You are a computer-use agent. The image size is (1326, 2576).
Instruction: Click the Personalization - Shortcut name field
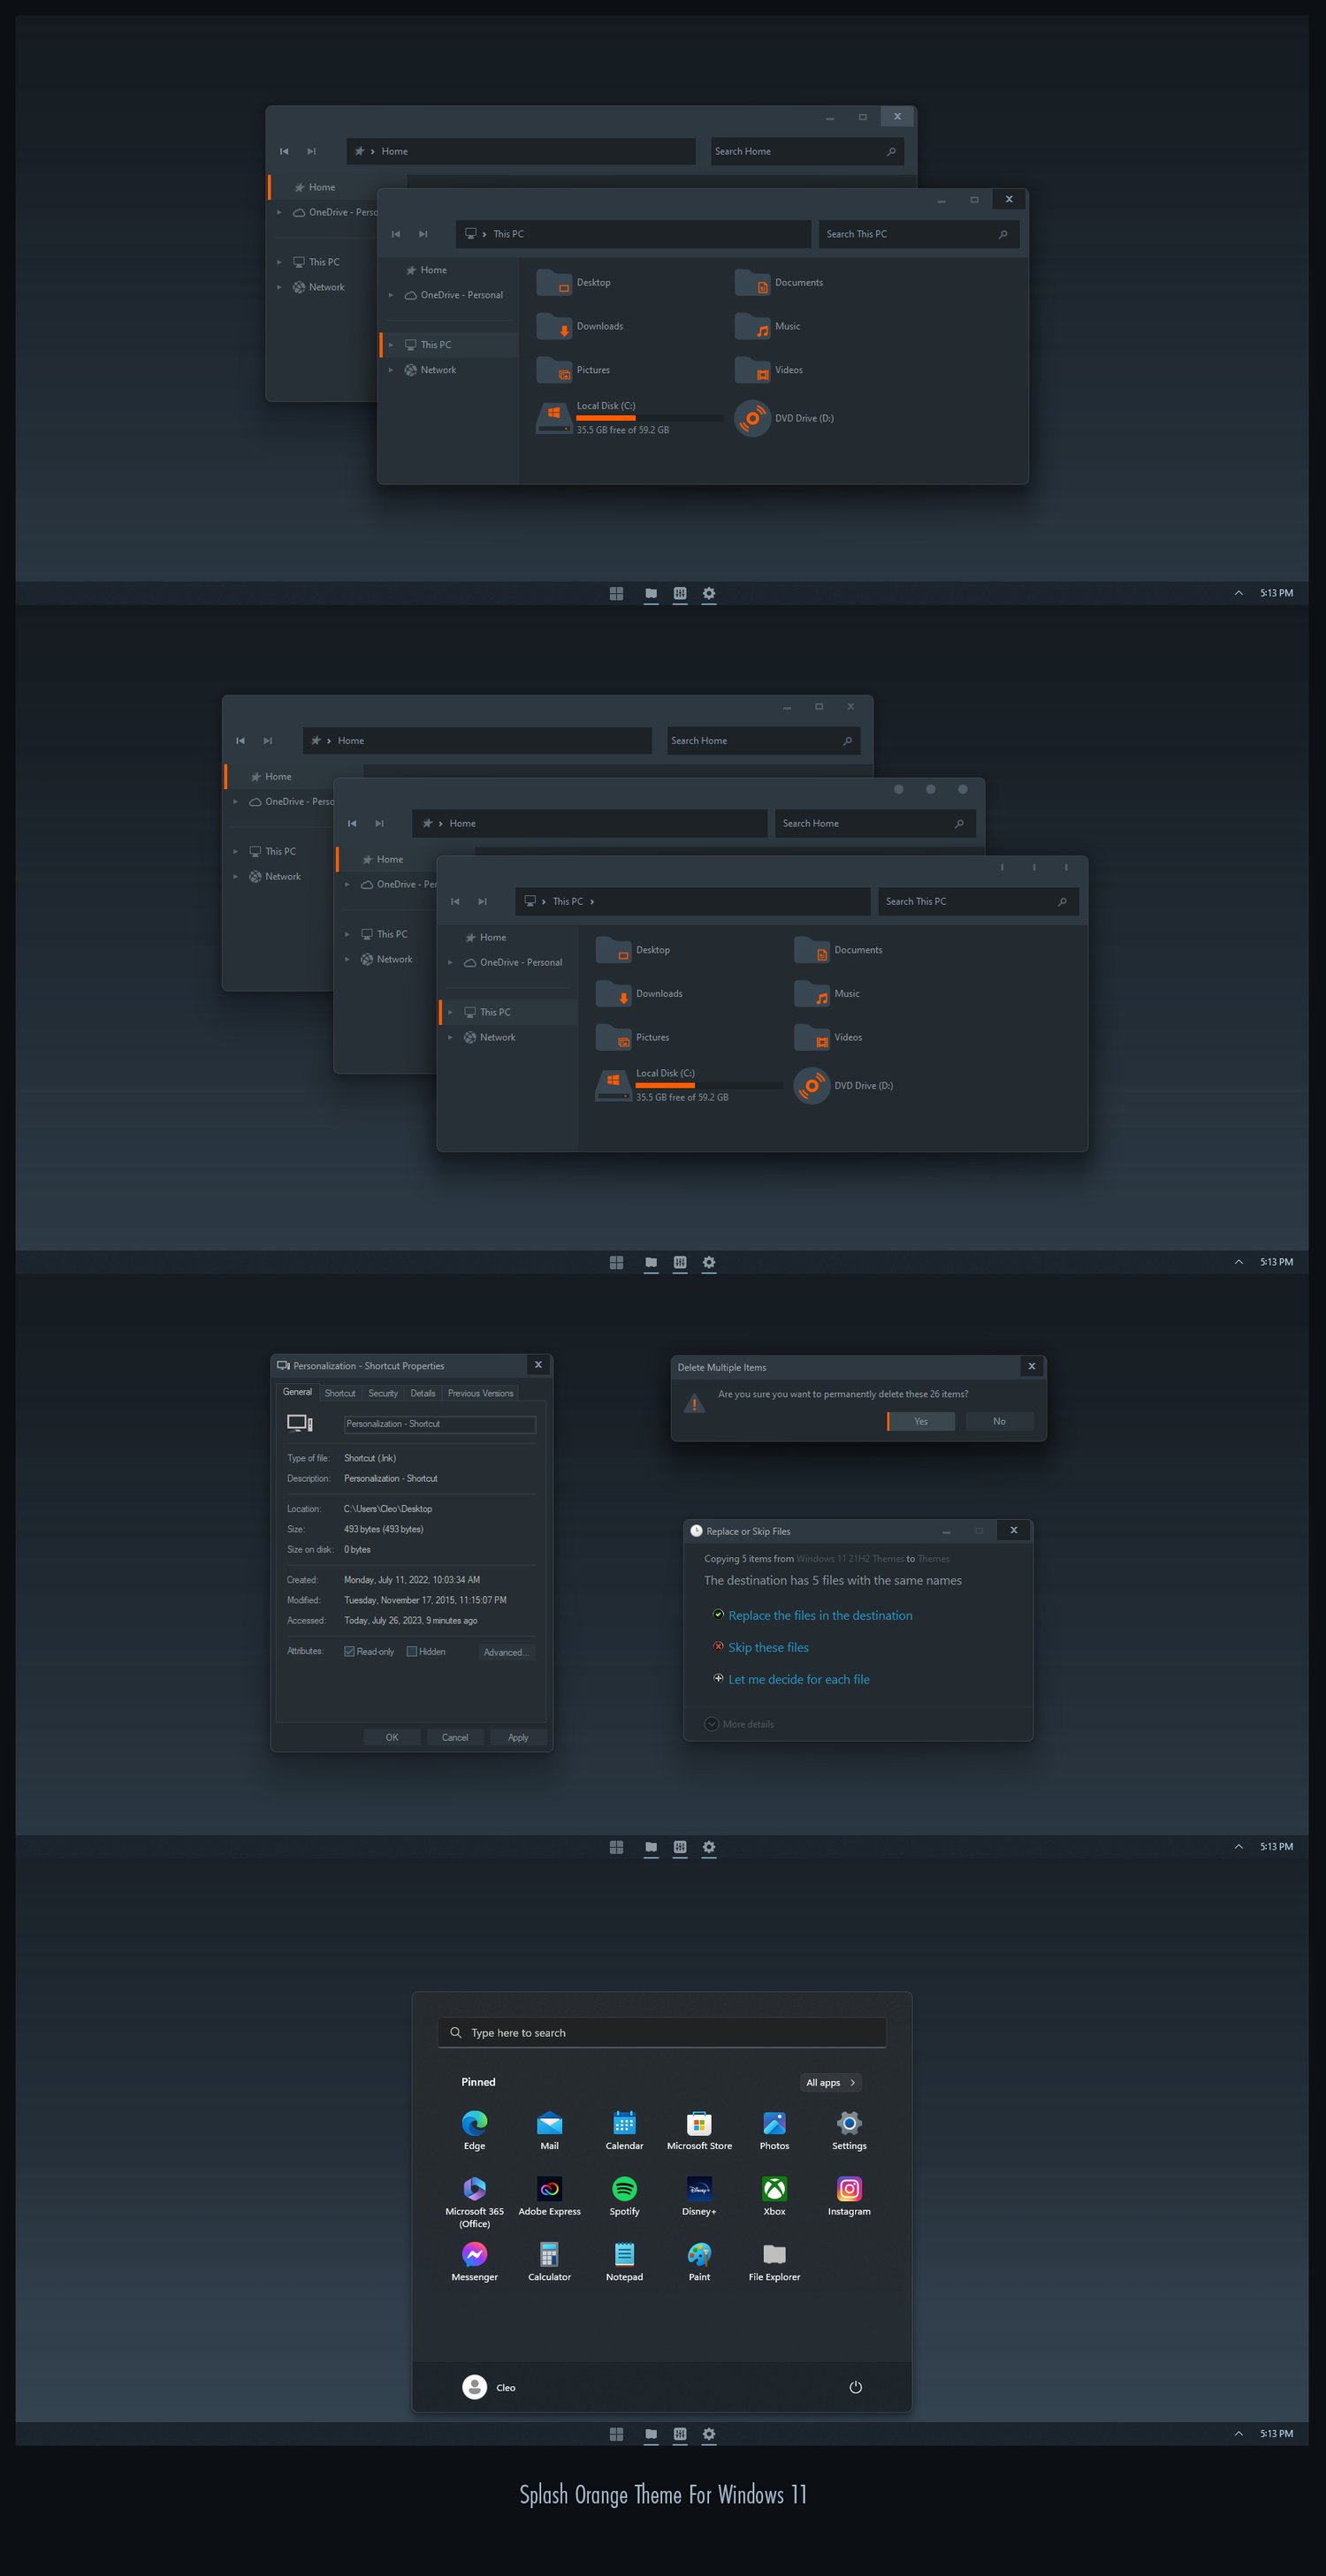pyautogui.click(x=440, y=1424)
